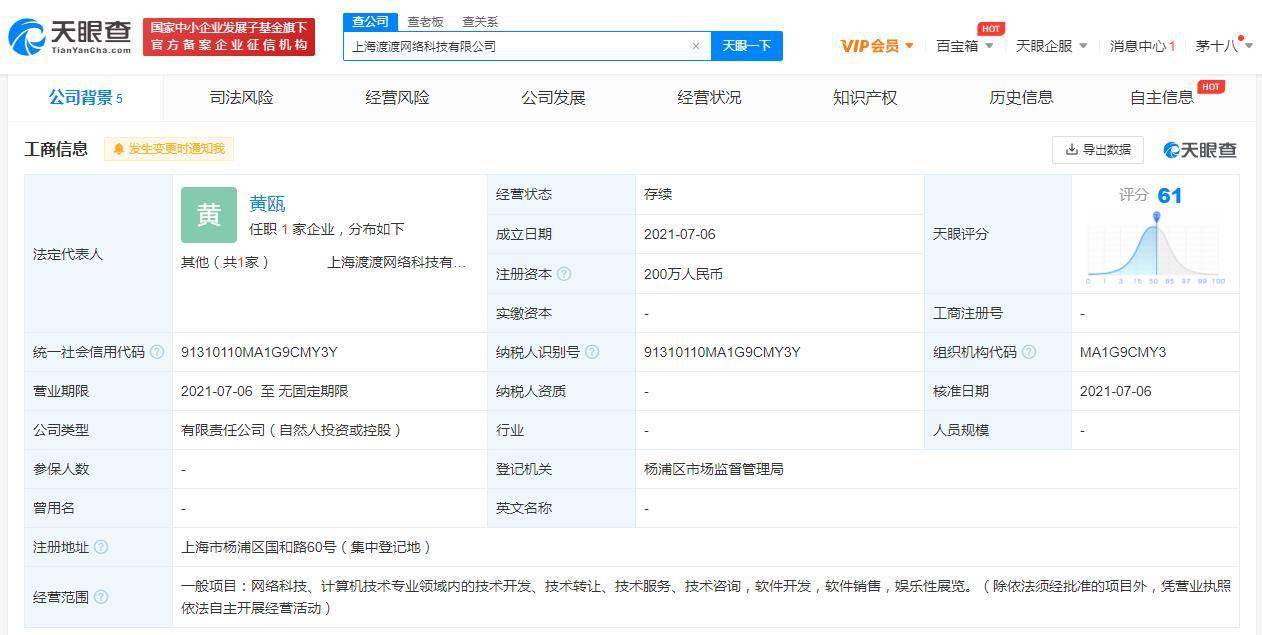Image resolution: width=1262 pixels, height=635 pixels.
Task: Open the 上海渡渡网络科技有… company link
Action: click(397, 262)
